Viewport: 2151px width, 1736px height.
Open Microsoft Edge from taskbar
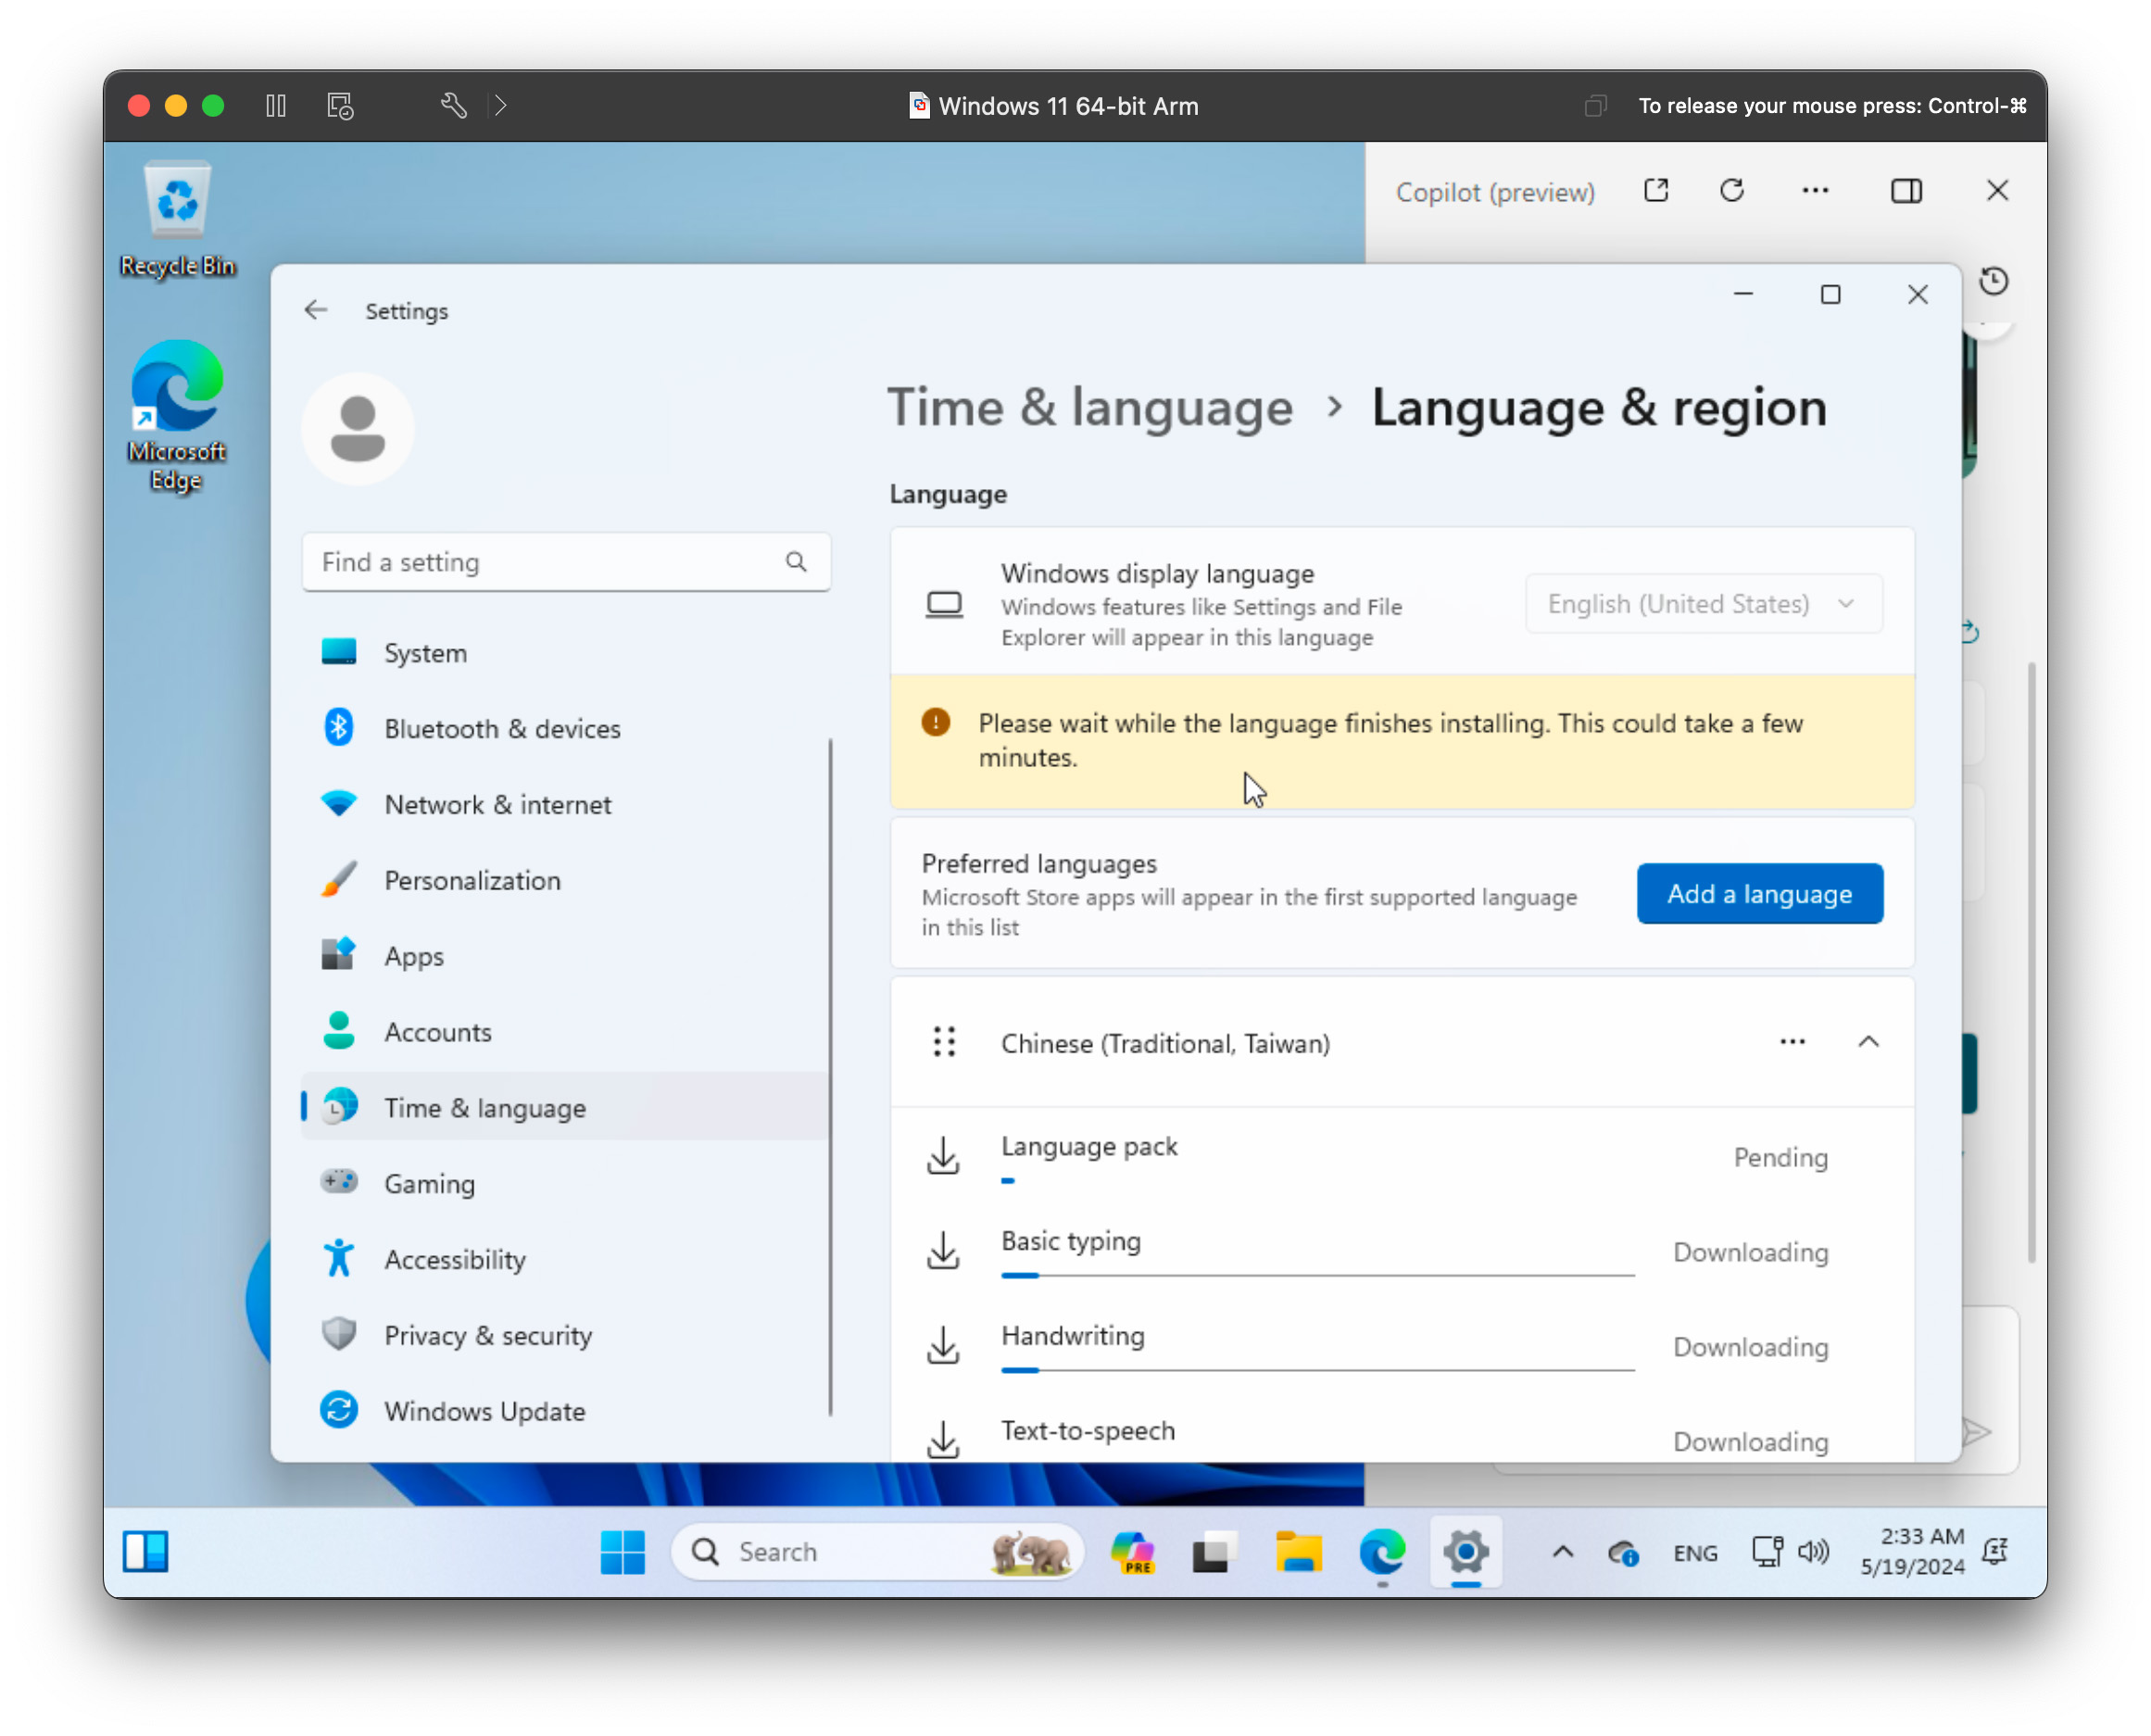[1382, 1552]
